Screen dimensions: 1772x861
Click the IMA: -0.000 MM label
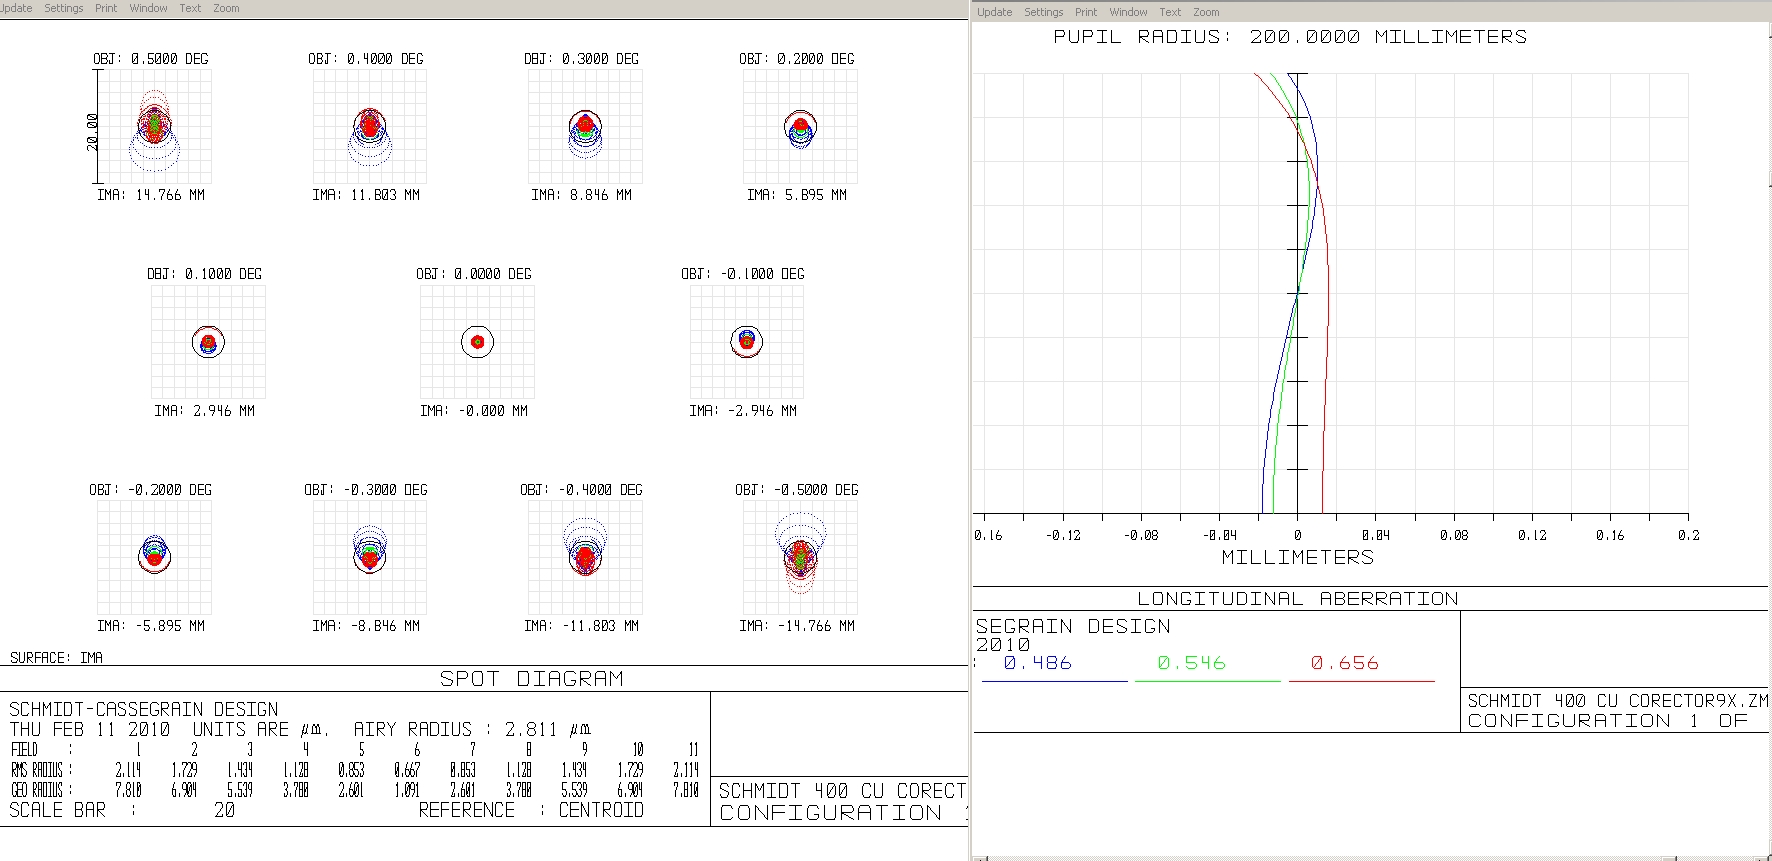[x=474, y=411]
